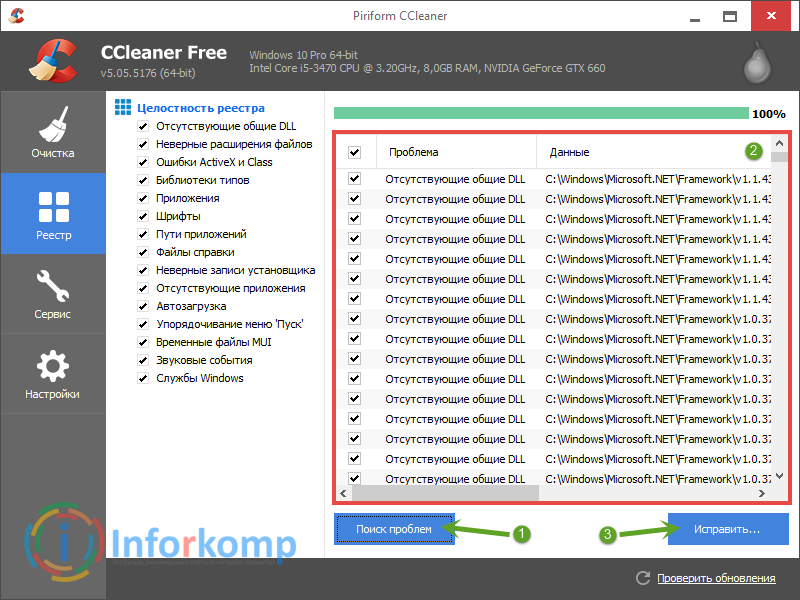Viewport: 800px width, 600px height.
Task: Toggle Файлы справки checkbox
Action: 143,252
